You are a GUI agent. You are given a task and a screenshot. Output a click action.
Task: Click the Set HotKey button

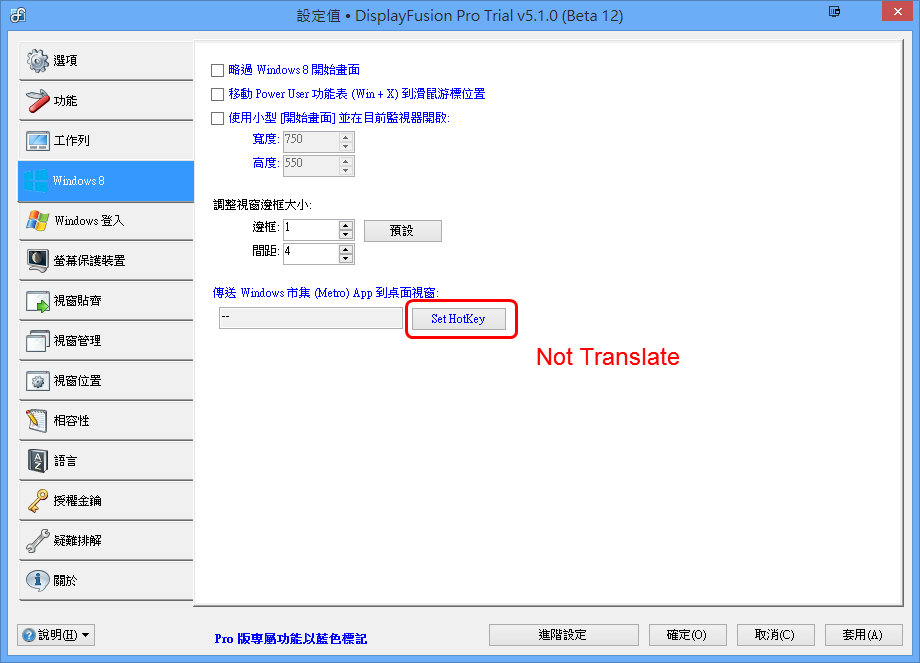pos(459,319)
